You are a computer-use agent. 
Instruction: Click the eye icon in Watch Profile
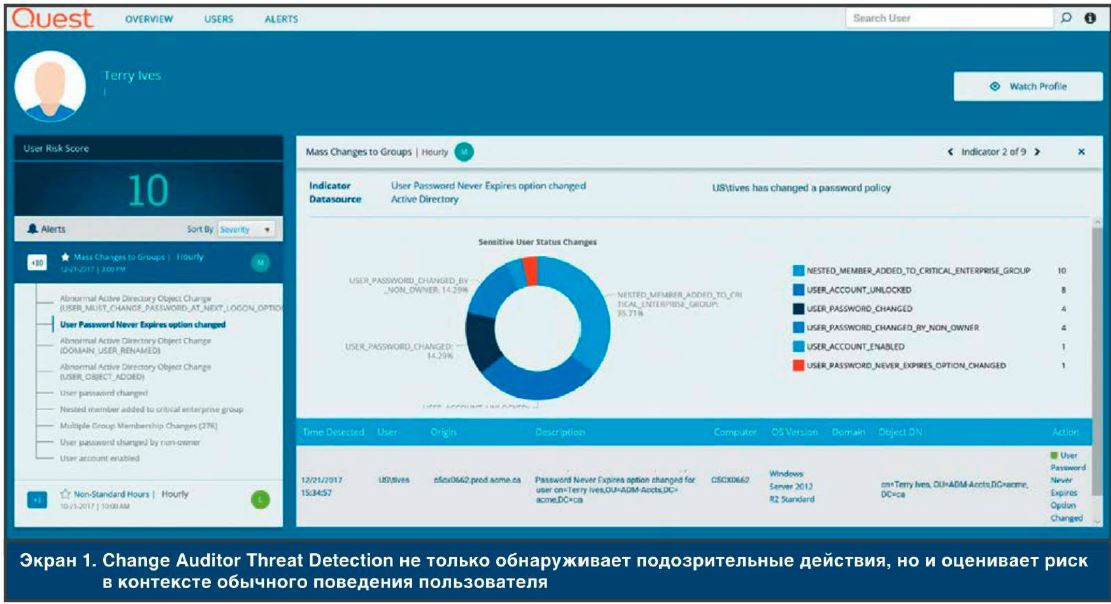(x=995, y=86)
